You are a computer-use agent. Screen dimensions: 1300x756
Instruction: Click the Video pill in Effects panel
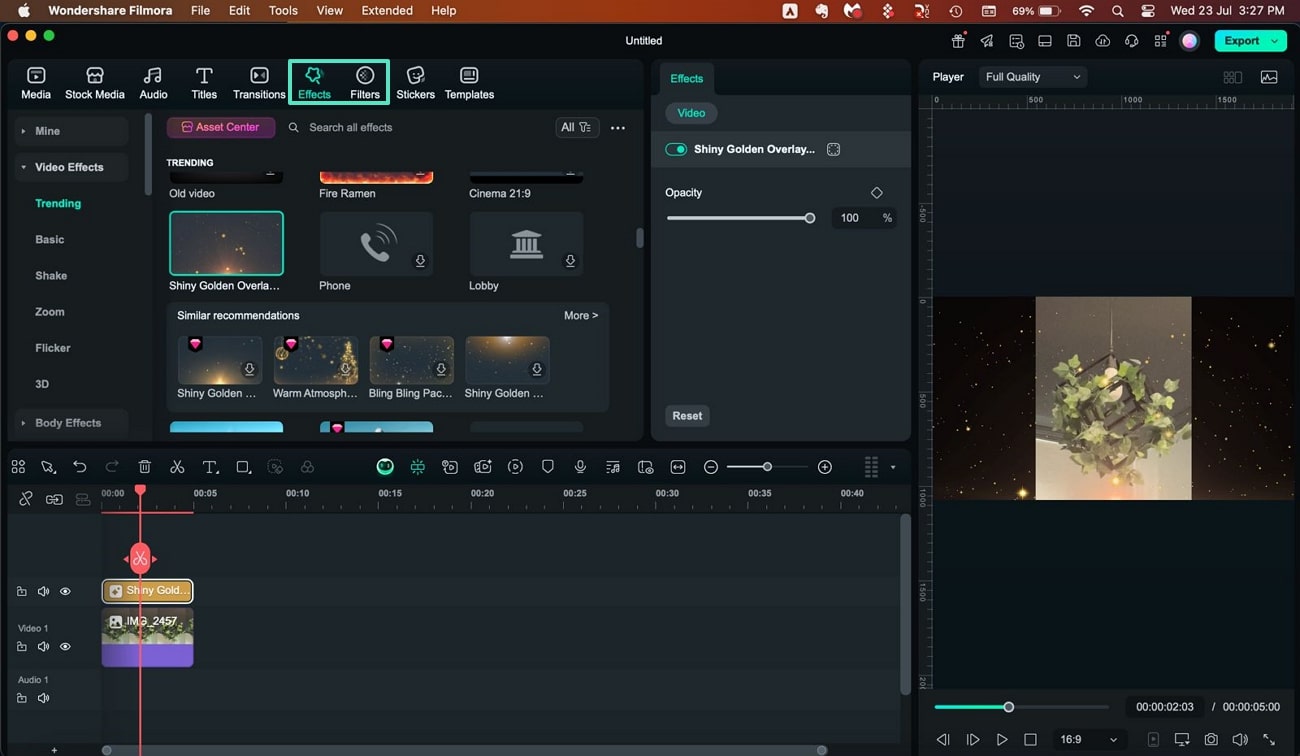click(x=691, y=113)
